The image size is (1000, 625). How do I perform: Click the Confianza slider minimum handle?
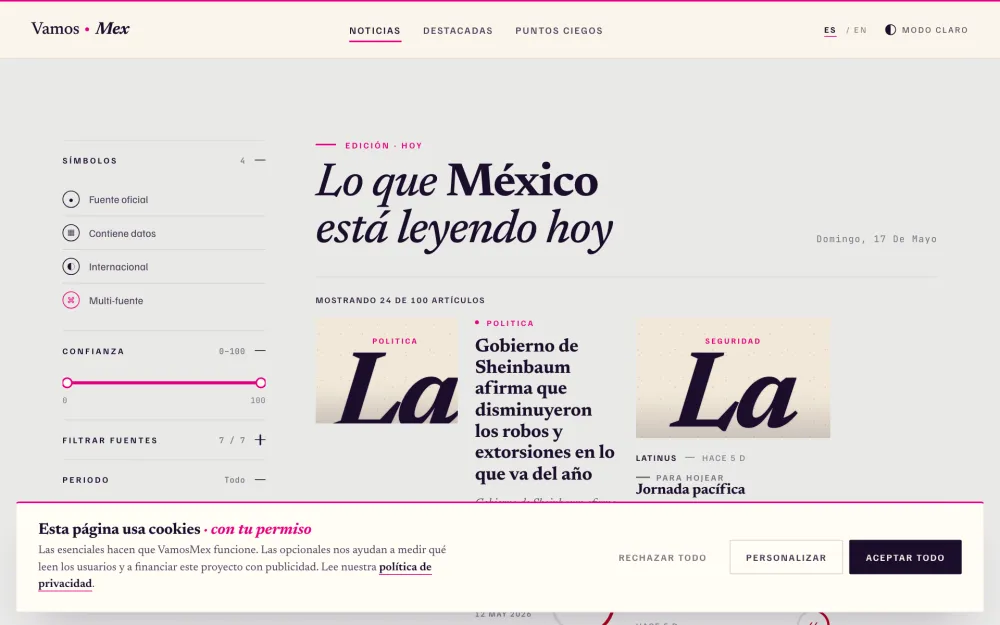click(x=67, y=383)
